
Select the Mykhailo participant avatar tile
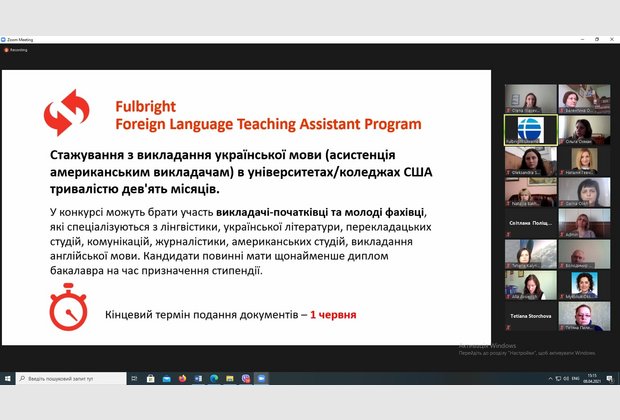[584, 285]
